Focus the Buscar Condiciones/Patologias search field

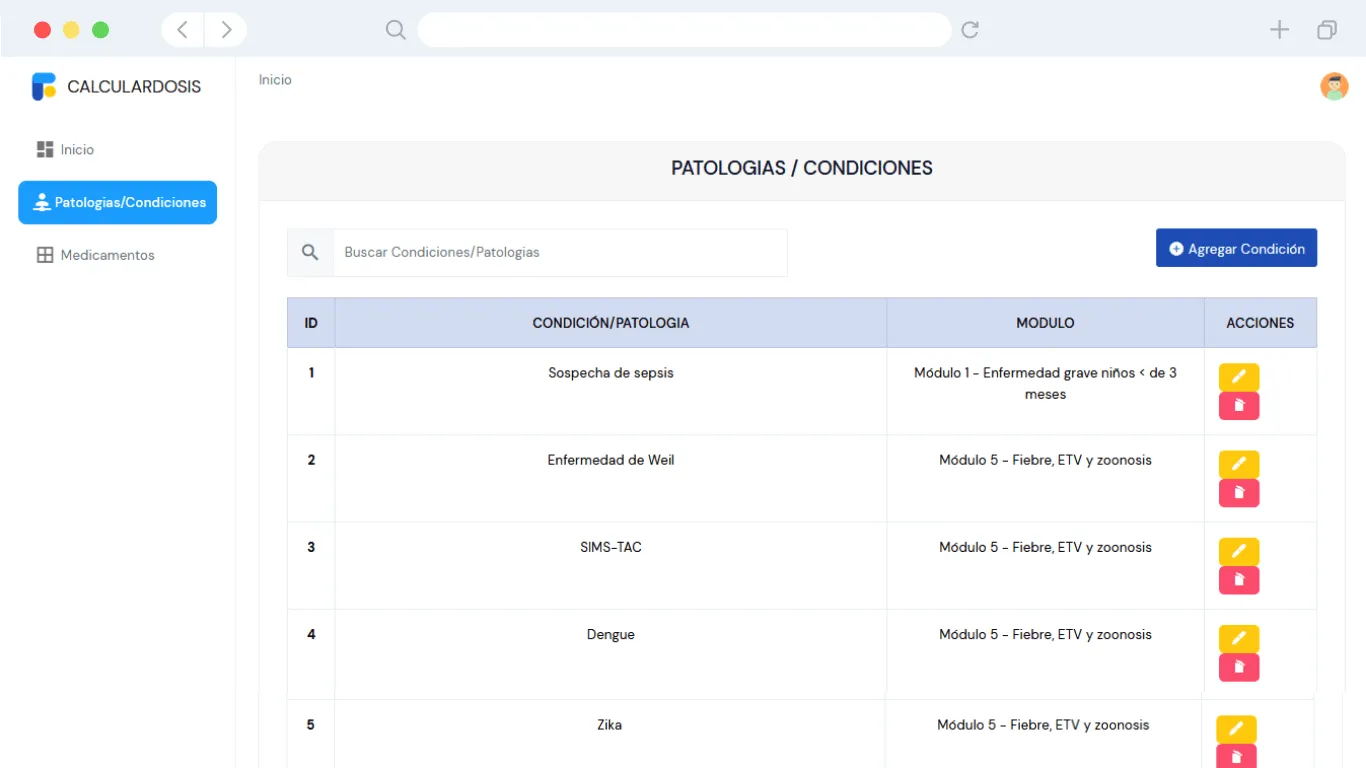[x=560, y=253]
